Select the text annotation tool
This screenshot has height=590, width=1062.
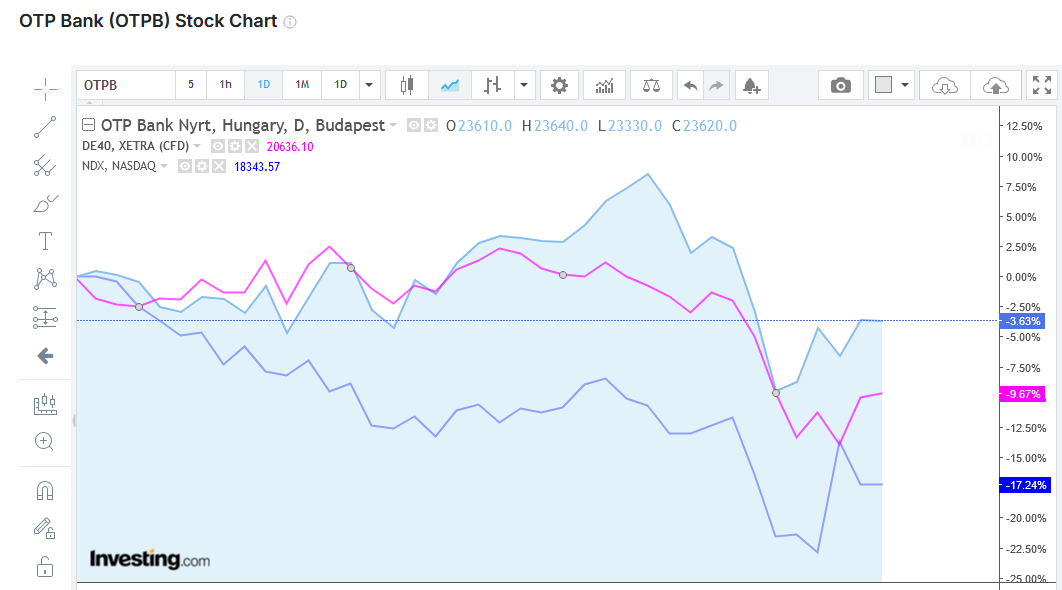pos(45,241)
